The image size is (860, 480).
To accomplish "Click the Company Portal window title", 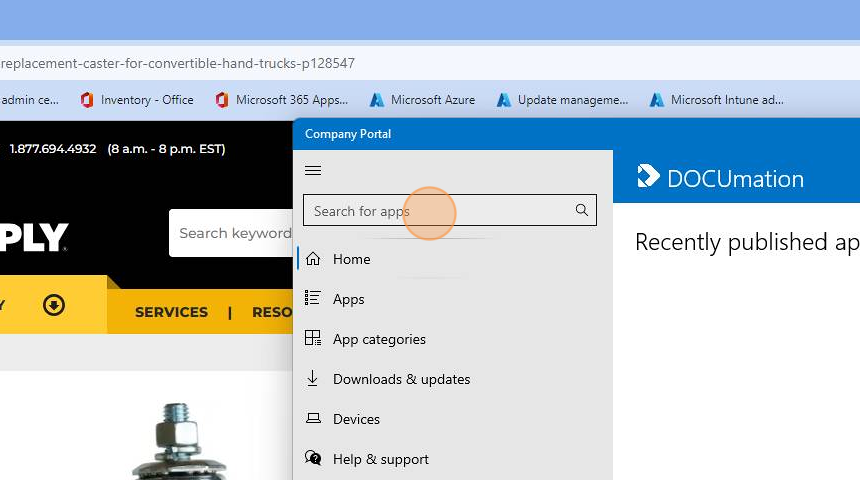I will [x=348, y=134].
